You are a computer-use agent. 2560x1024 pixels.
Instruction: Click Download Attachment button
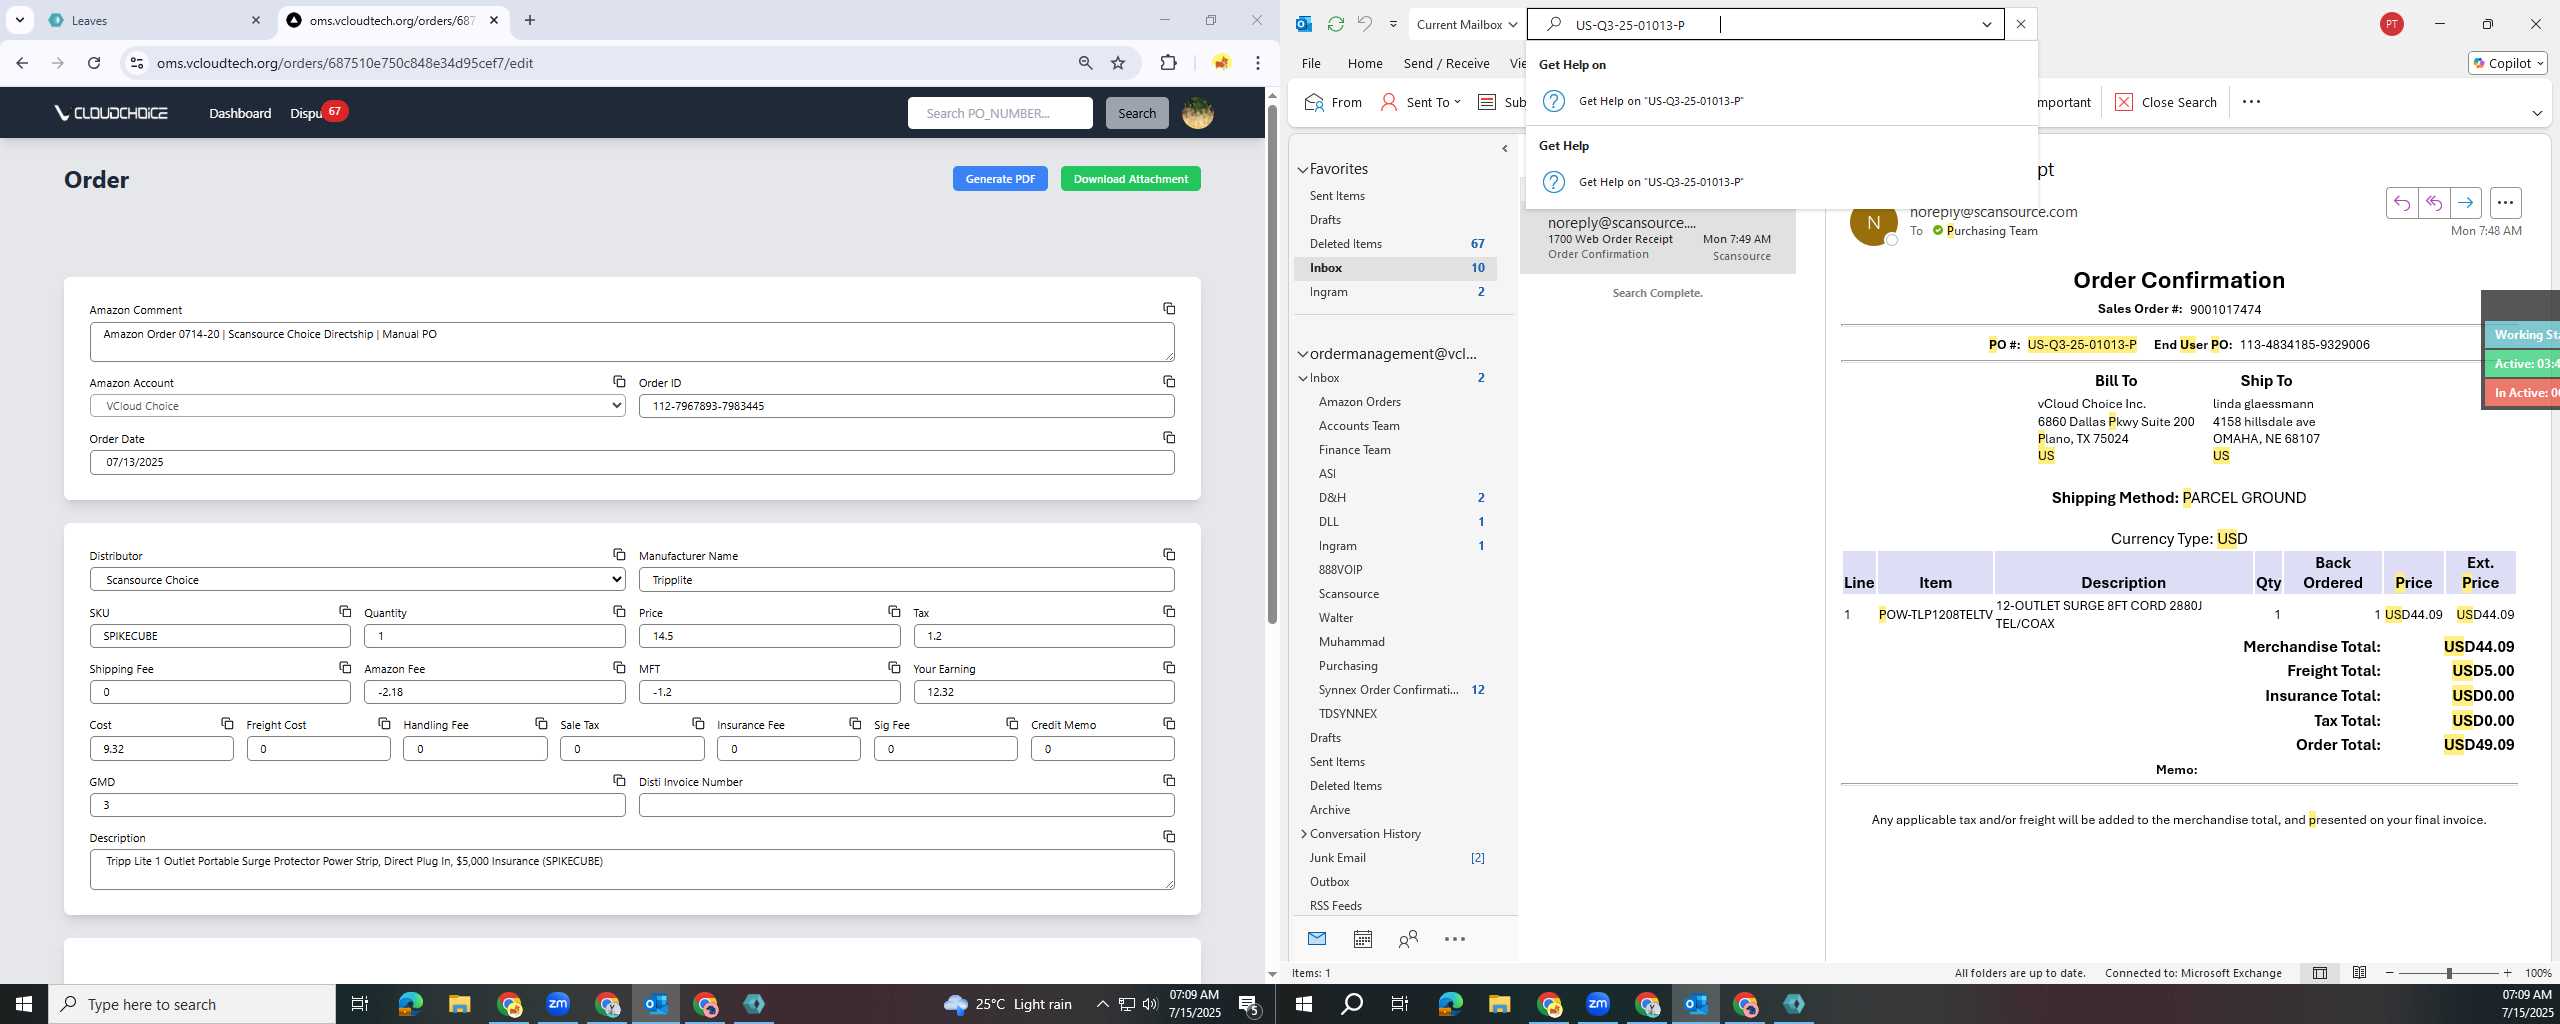pyautogui.click(x=1130, y=179)
